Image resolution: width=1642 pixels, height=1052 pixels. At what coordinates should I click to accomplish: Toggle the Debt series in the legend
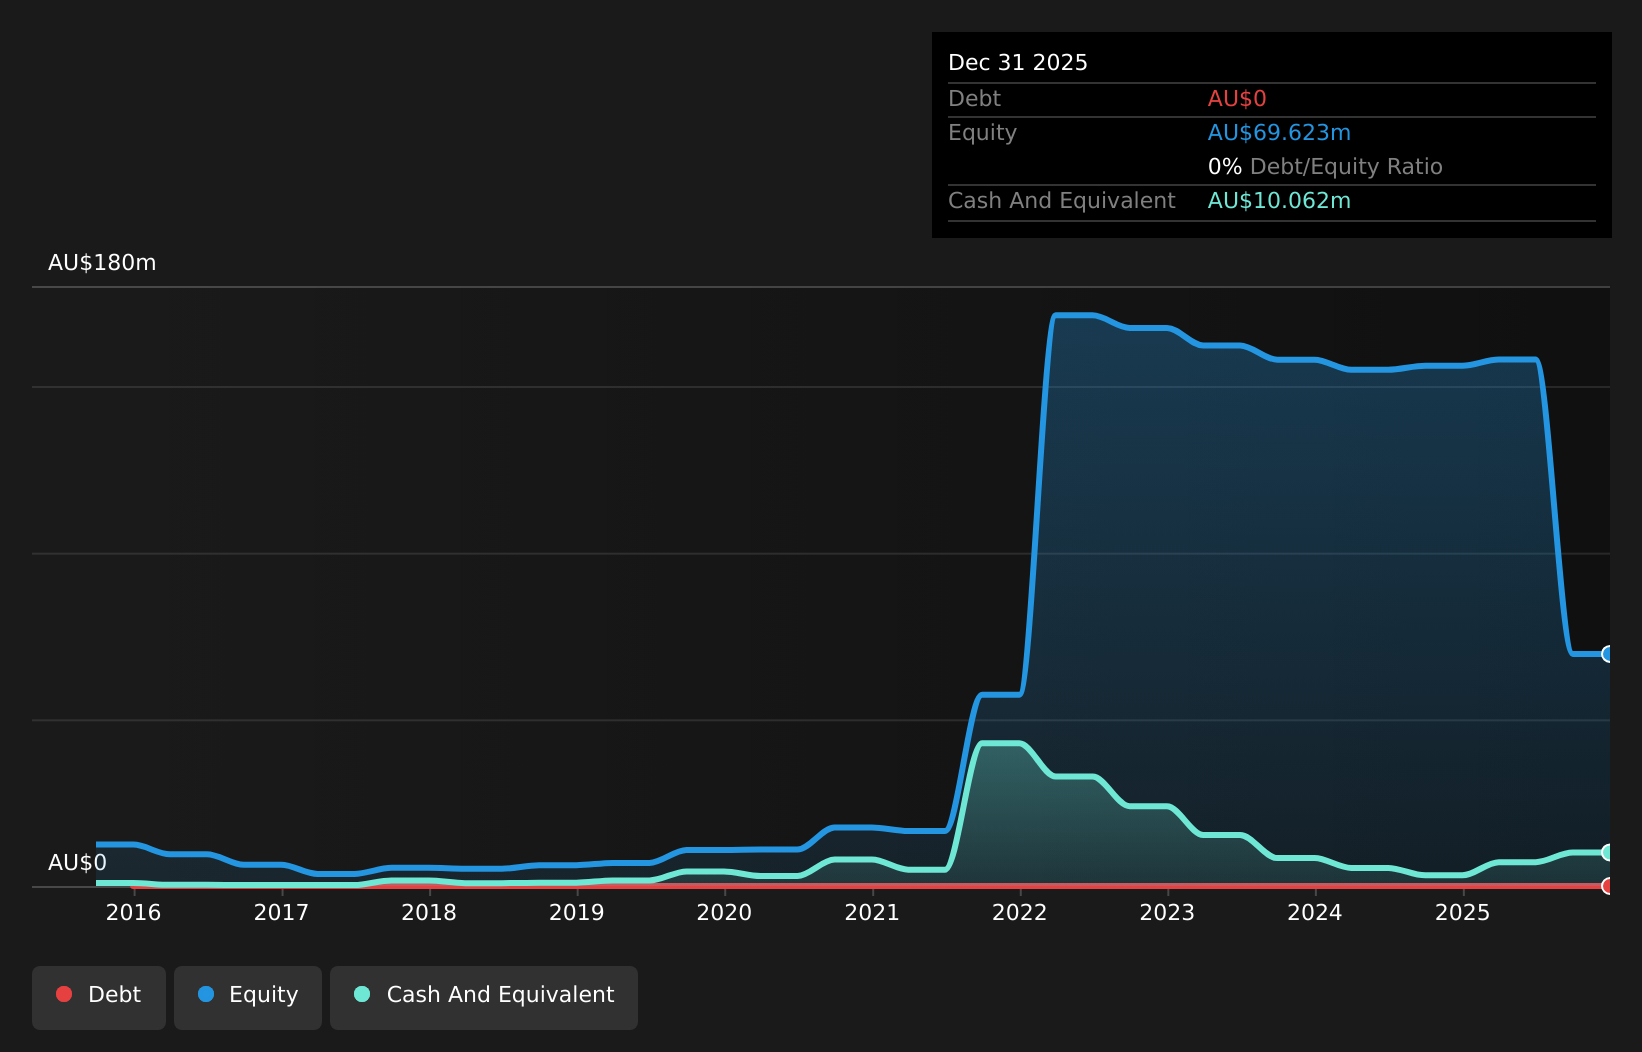click(x=99, y=997)
